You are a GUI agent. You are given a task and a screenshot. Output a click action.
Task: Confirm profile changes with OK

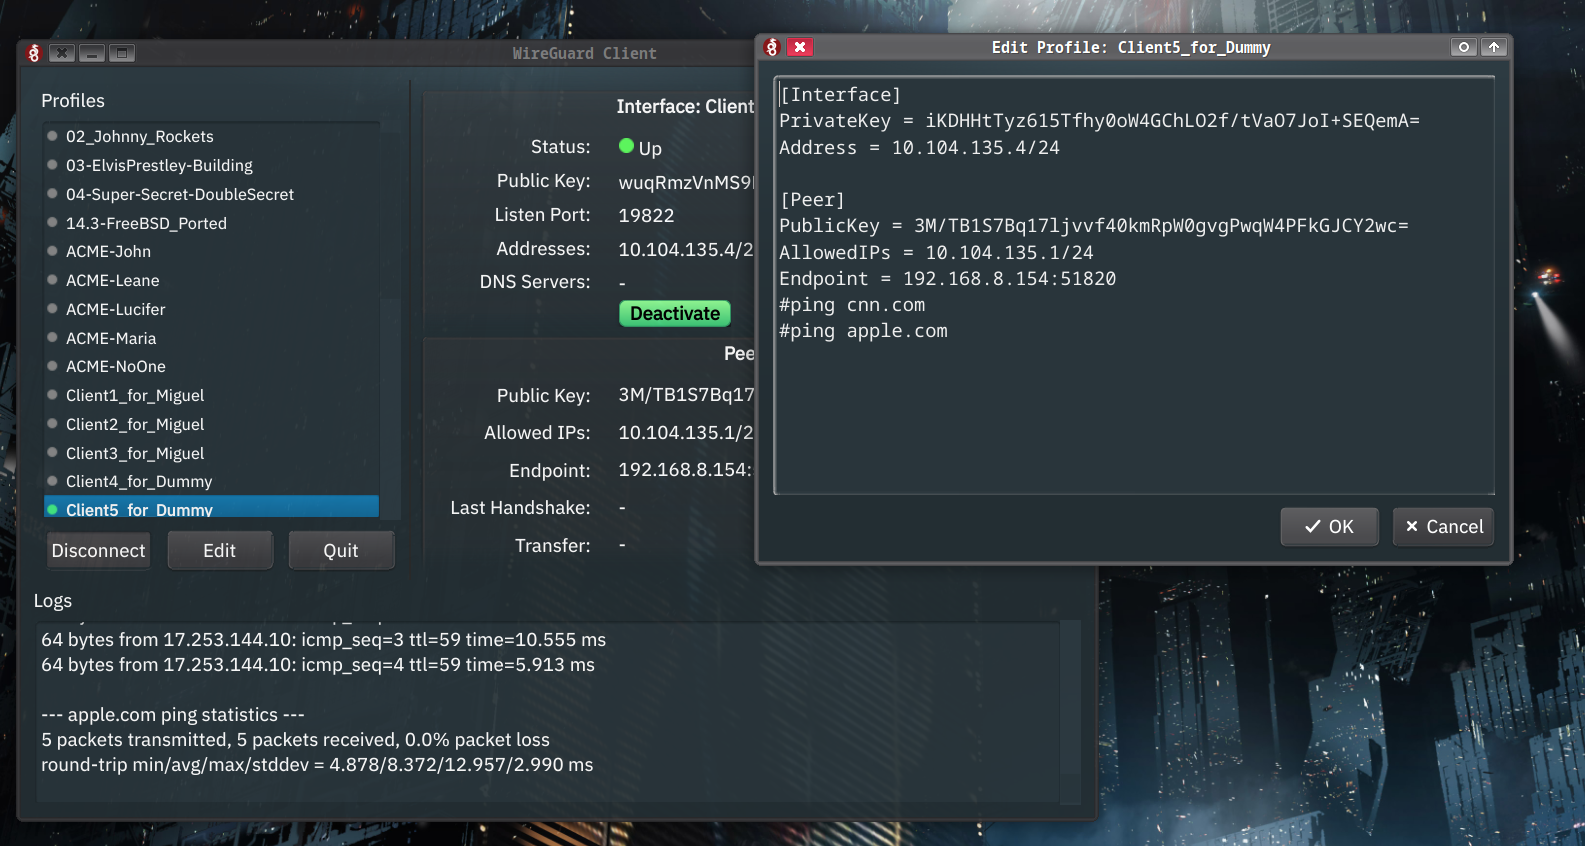point(1329,527)
